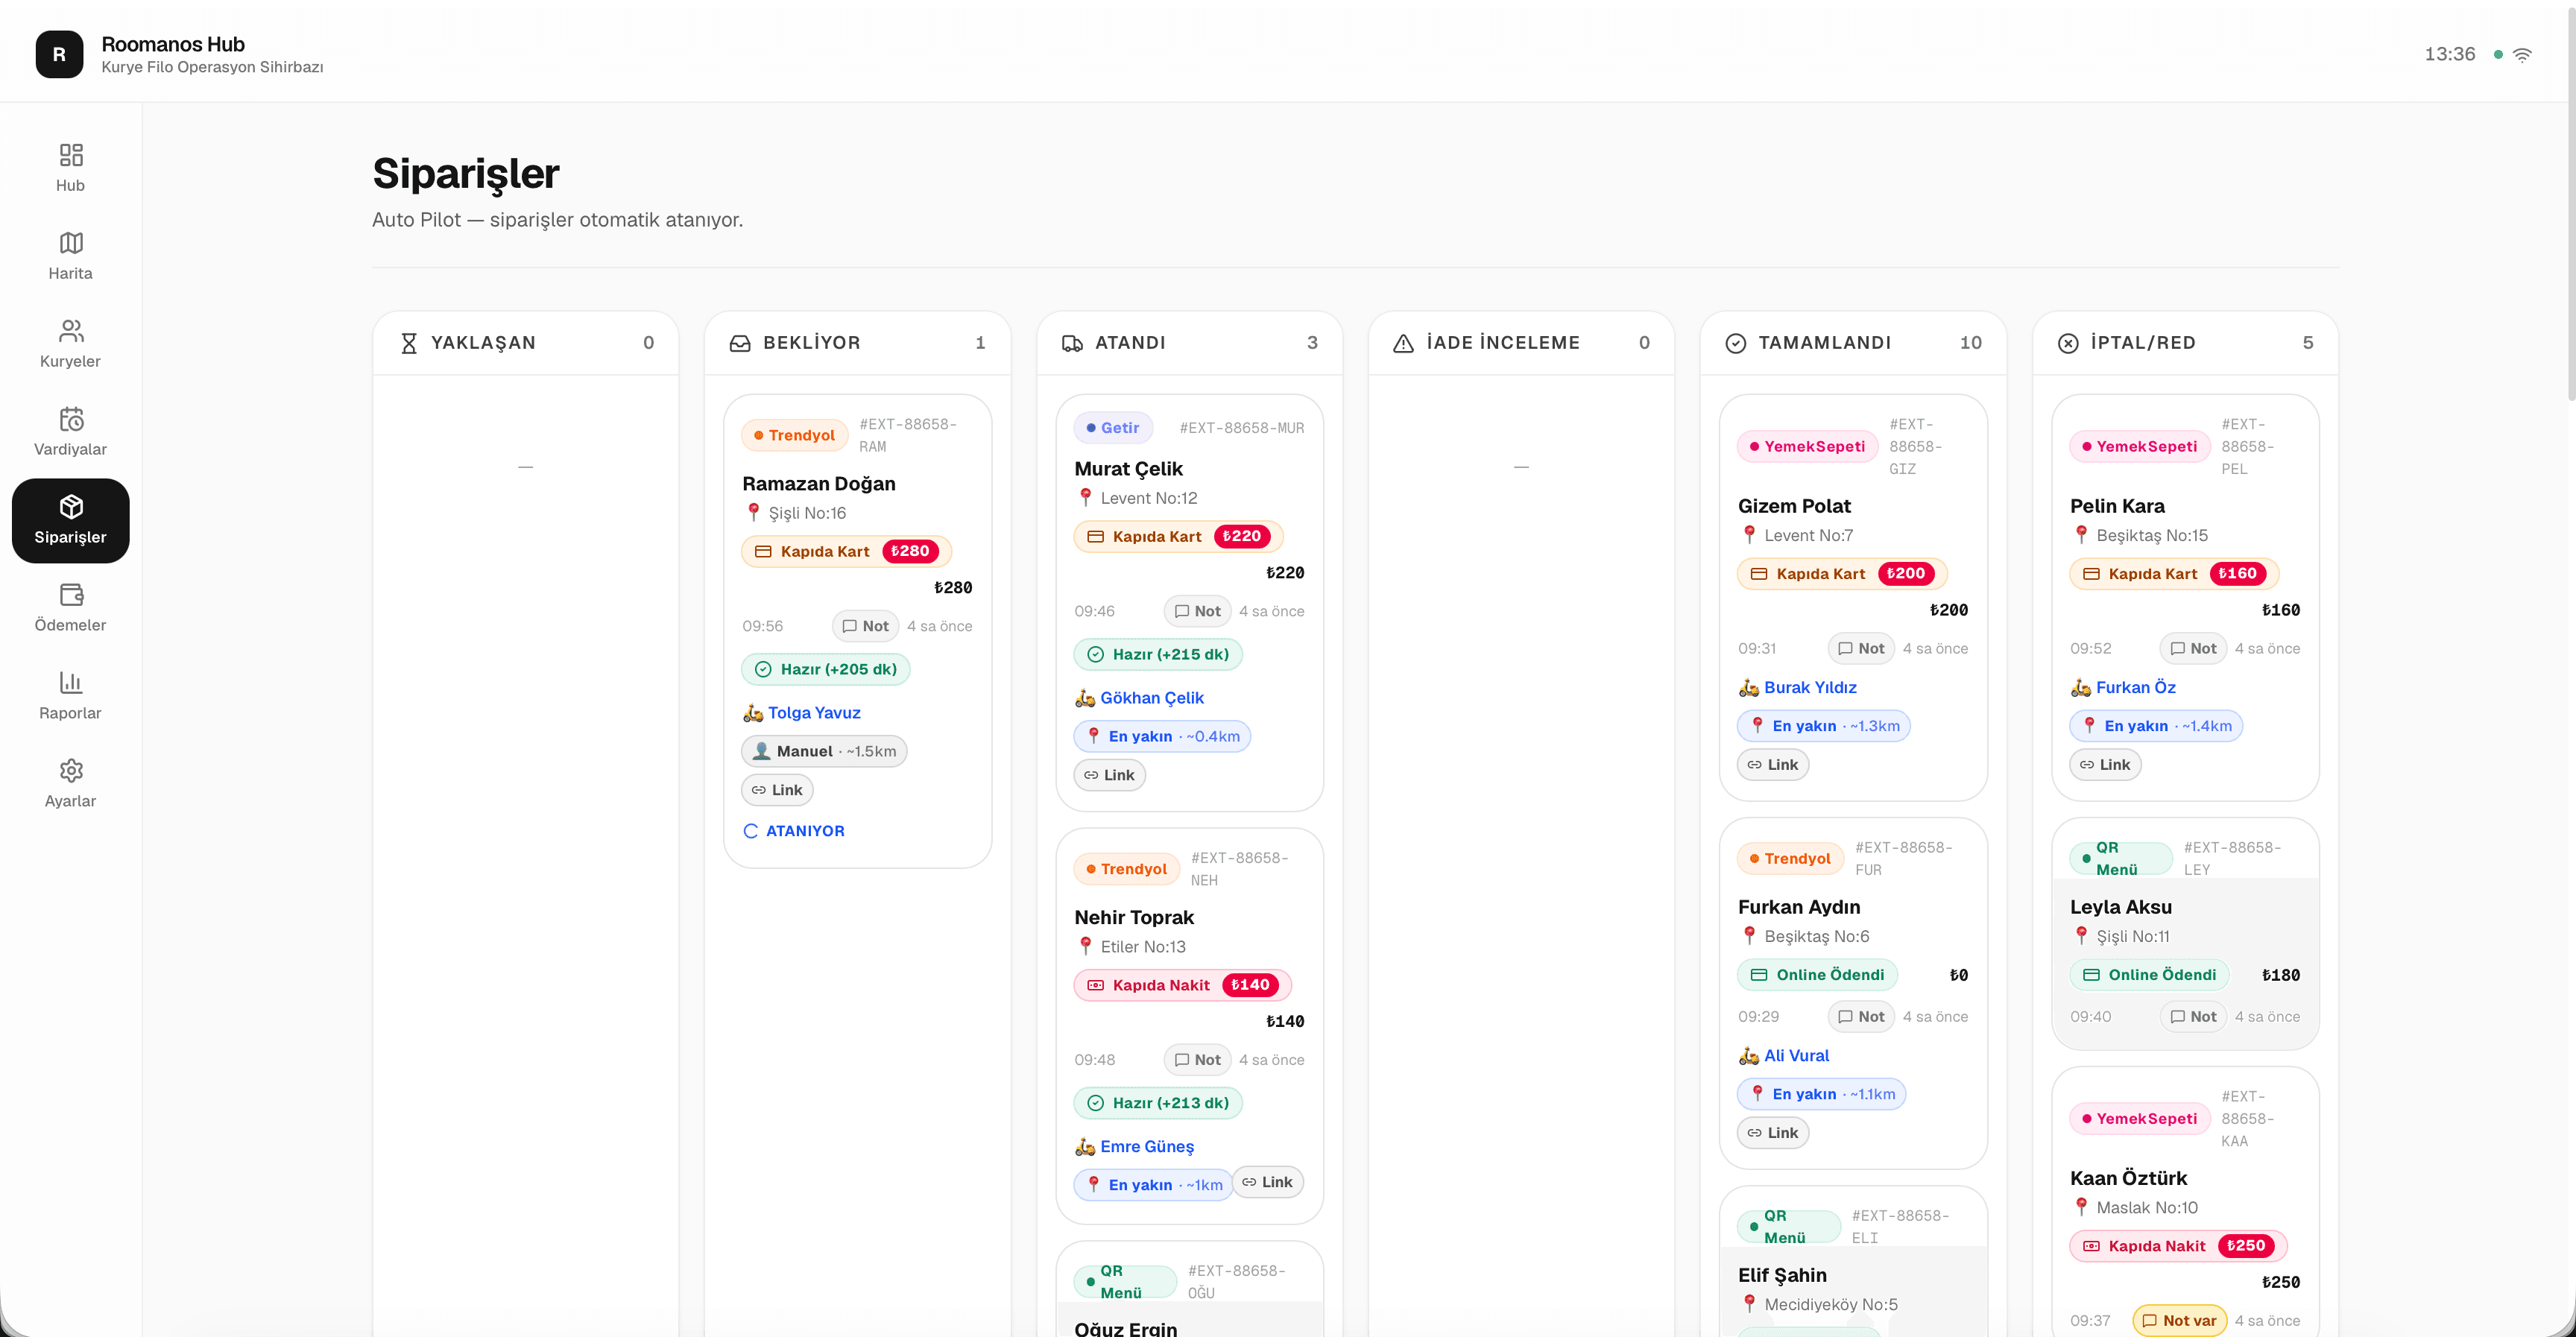Open Not on Leyla Aksu's order

tap(2193, 1017)
